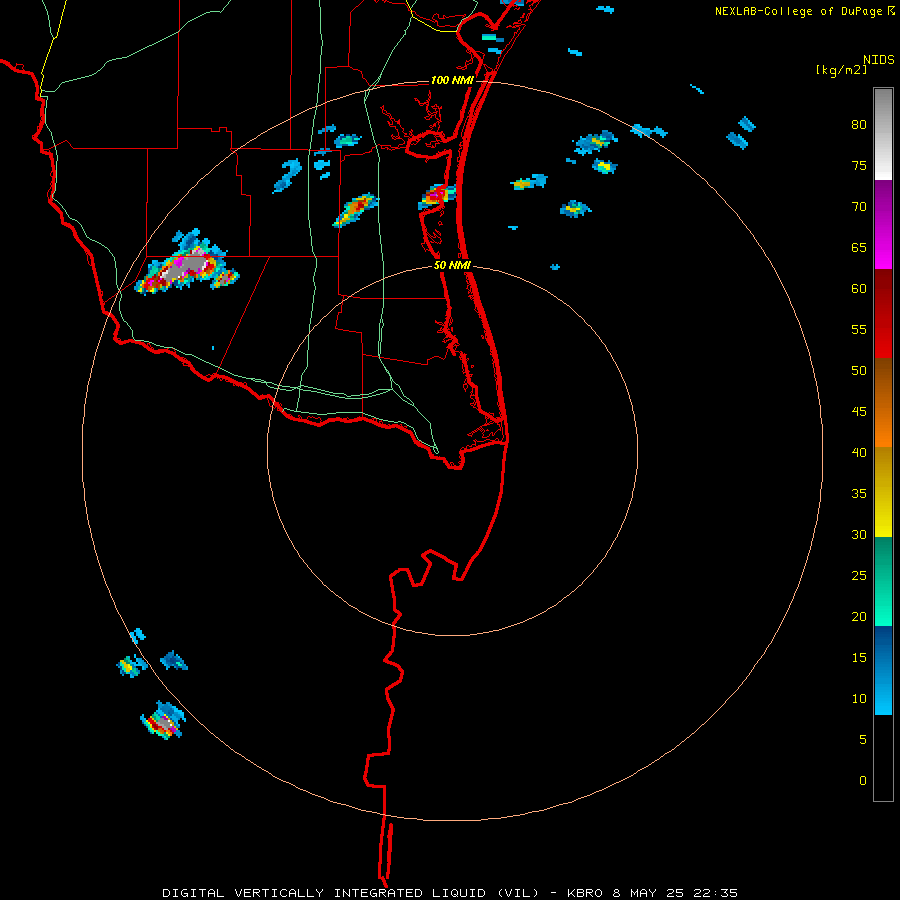Click the color scale value 75
This screenshot has width=900, height=900.
pos(859,165)
